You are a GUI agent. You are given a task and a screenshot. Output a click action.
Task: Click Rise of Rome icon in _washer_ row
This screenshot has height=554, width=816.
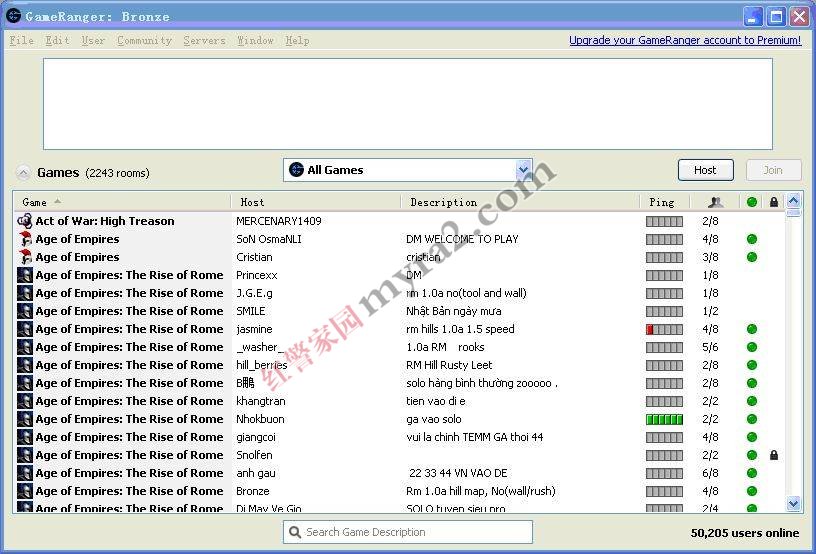click(x=25, y=347)
